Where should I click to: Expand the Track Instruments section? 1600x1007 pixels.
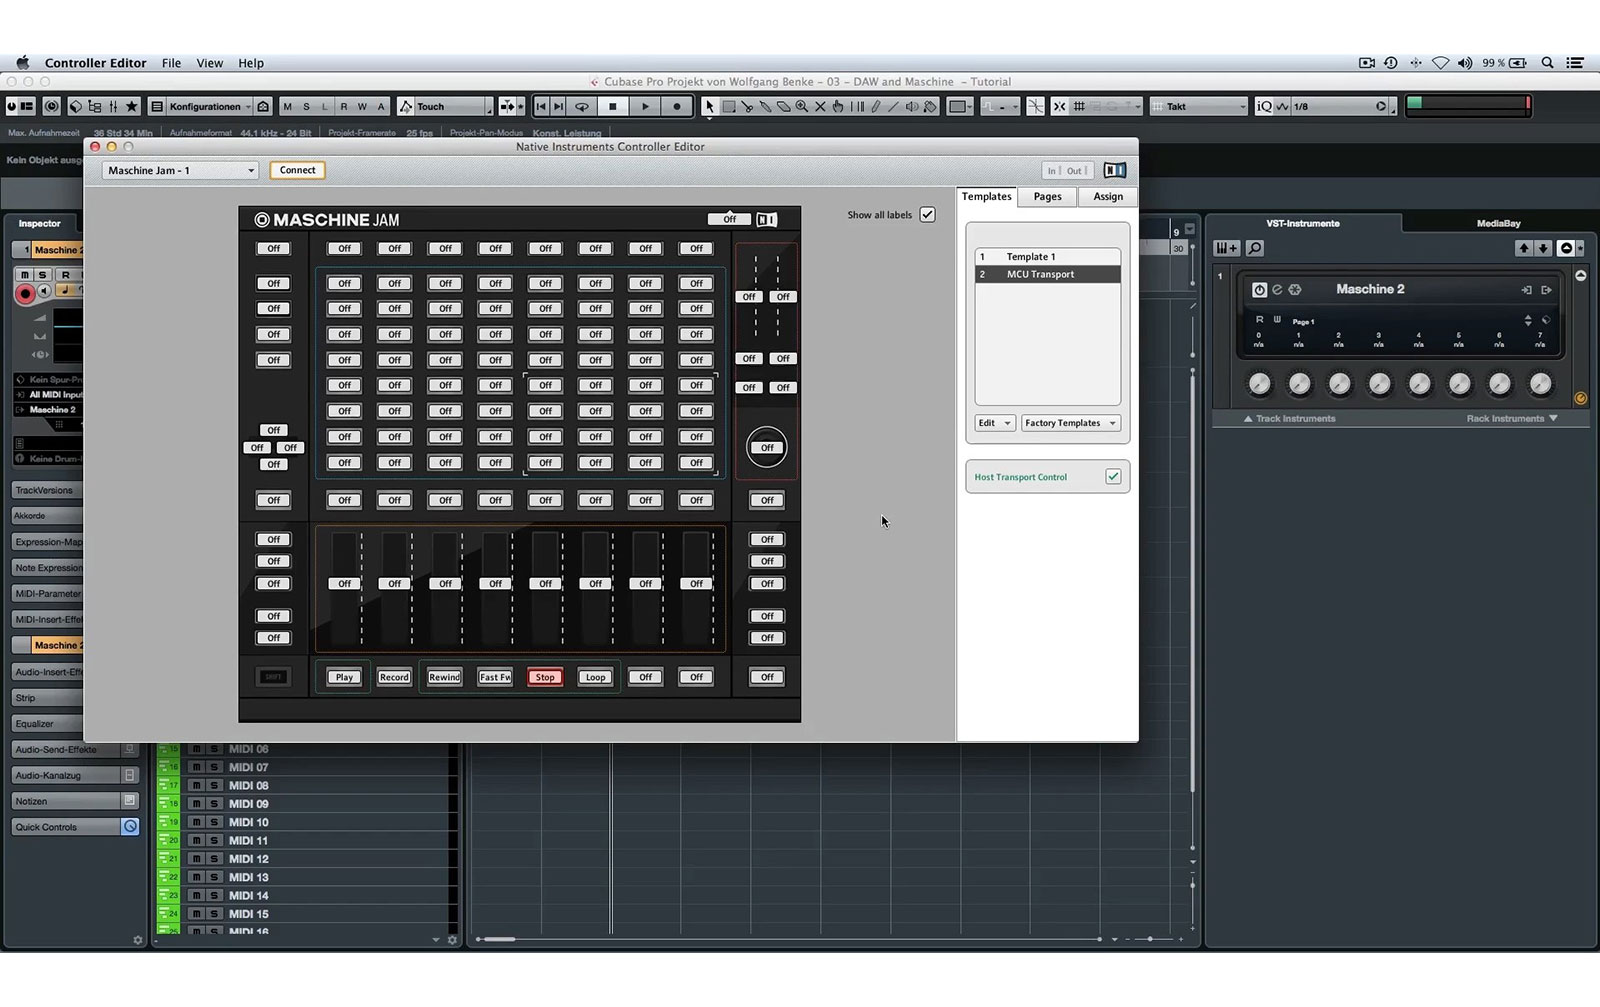pos(1290,419)
